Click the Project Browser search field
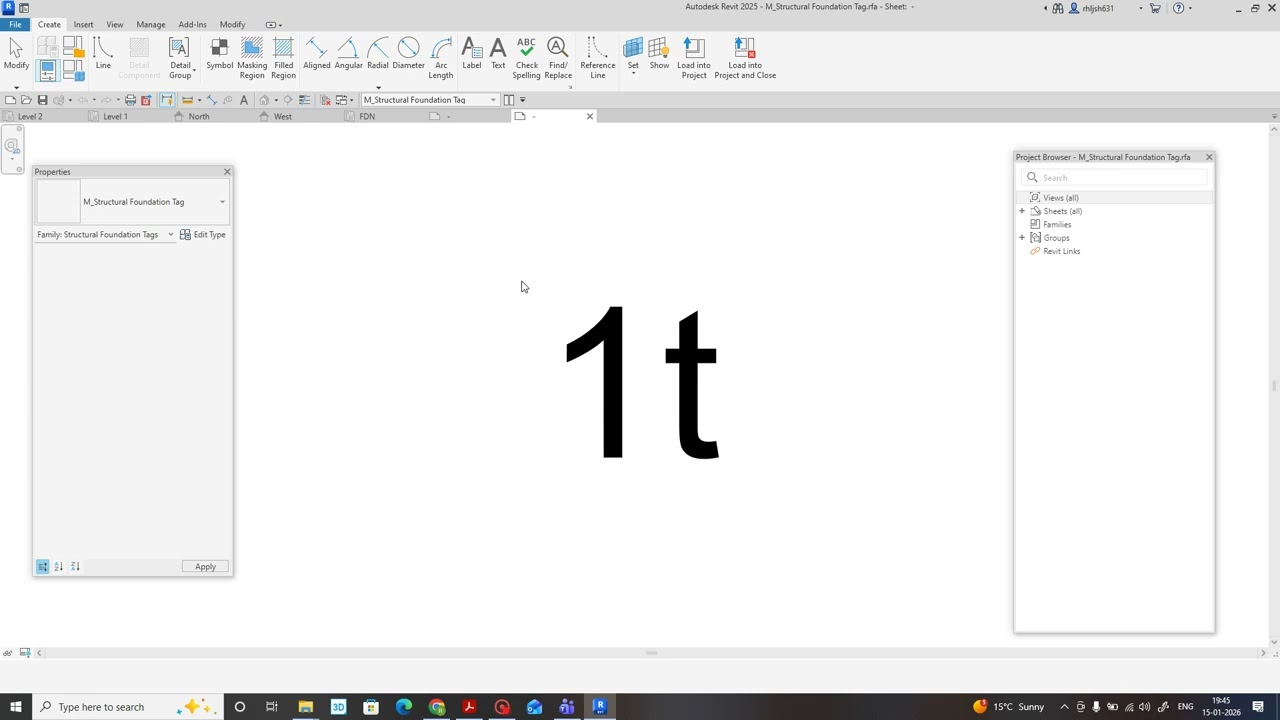Viewport: 1280px width, 720px height. (1114, 178)
